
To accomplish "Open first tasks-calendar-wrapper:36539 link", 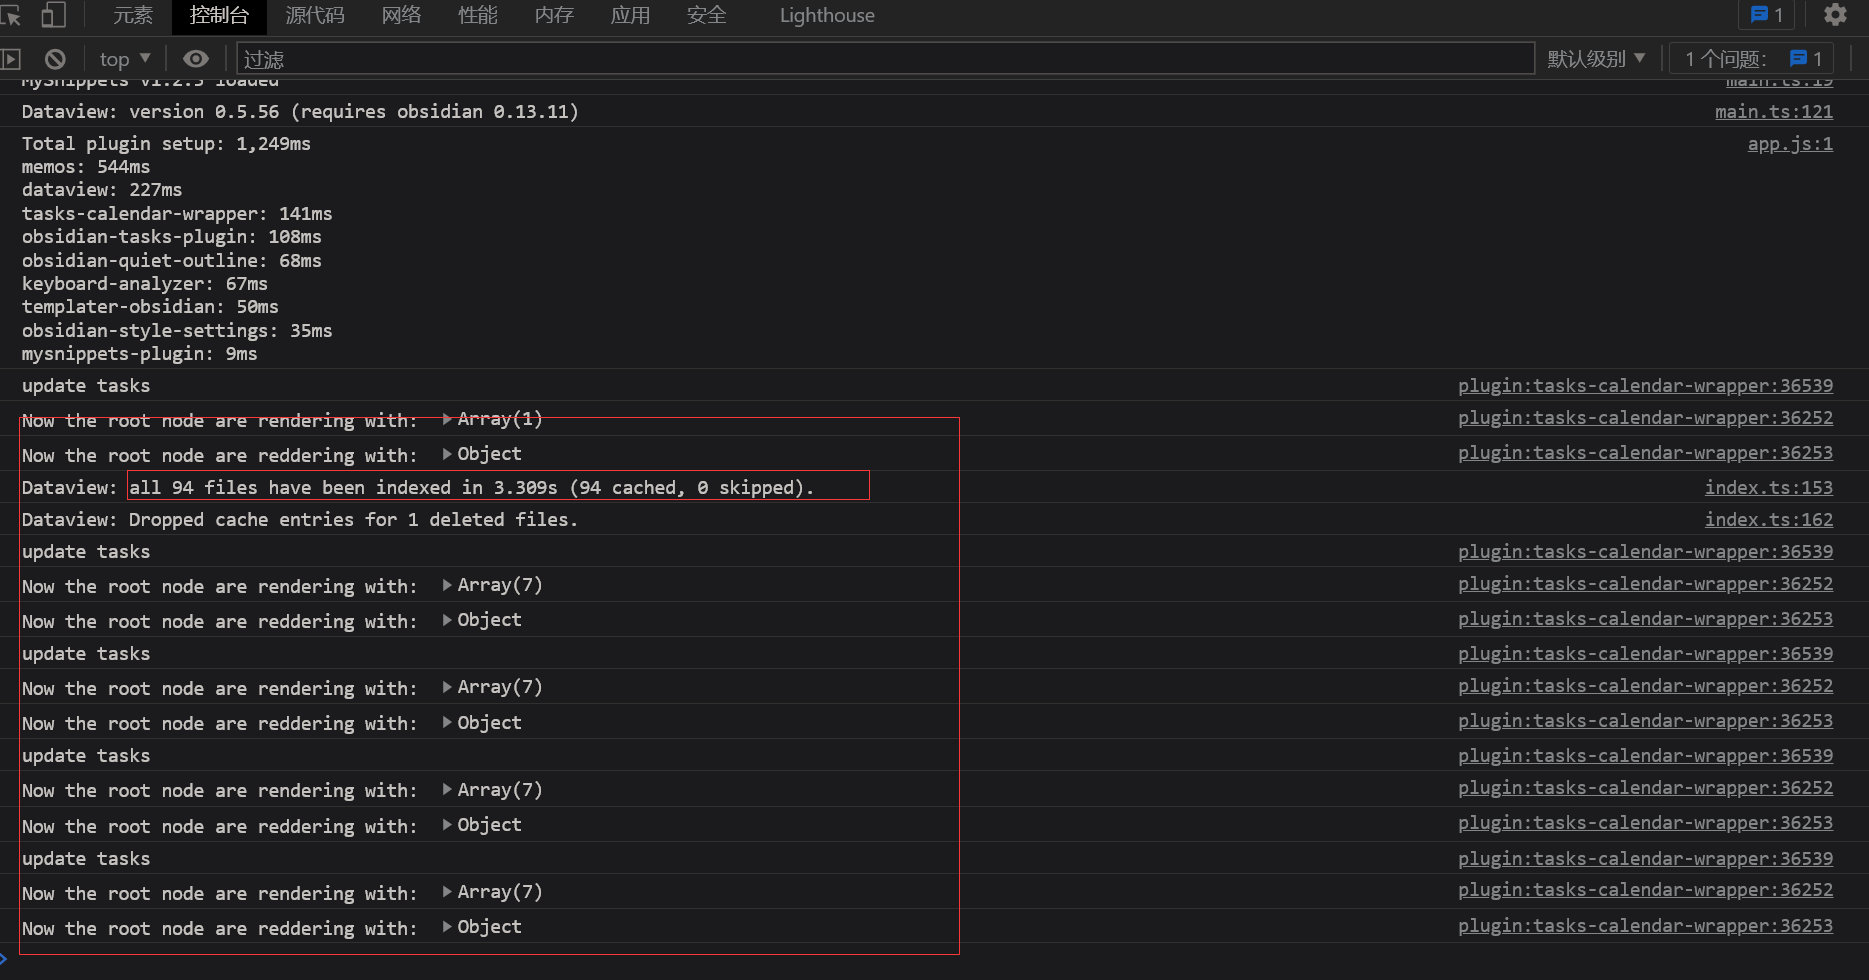I will 1645,386.
